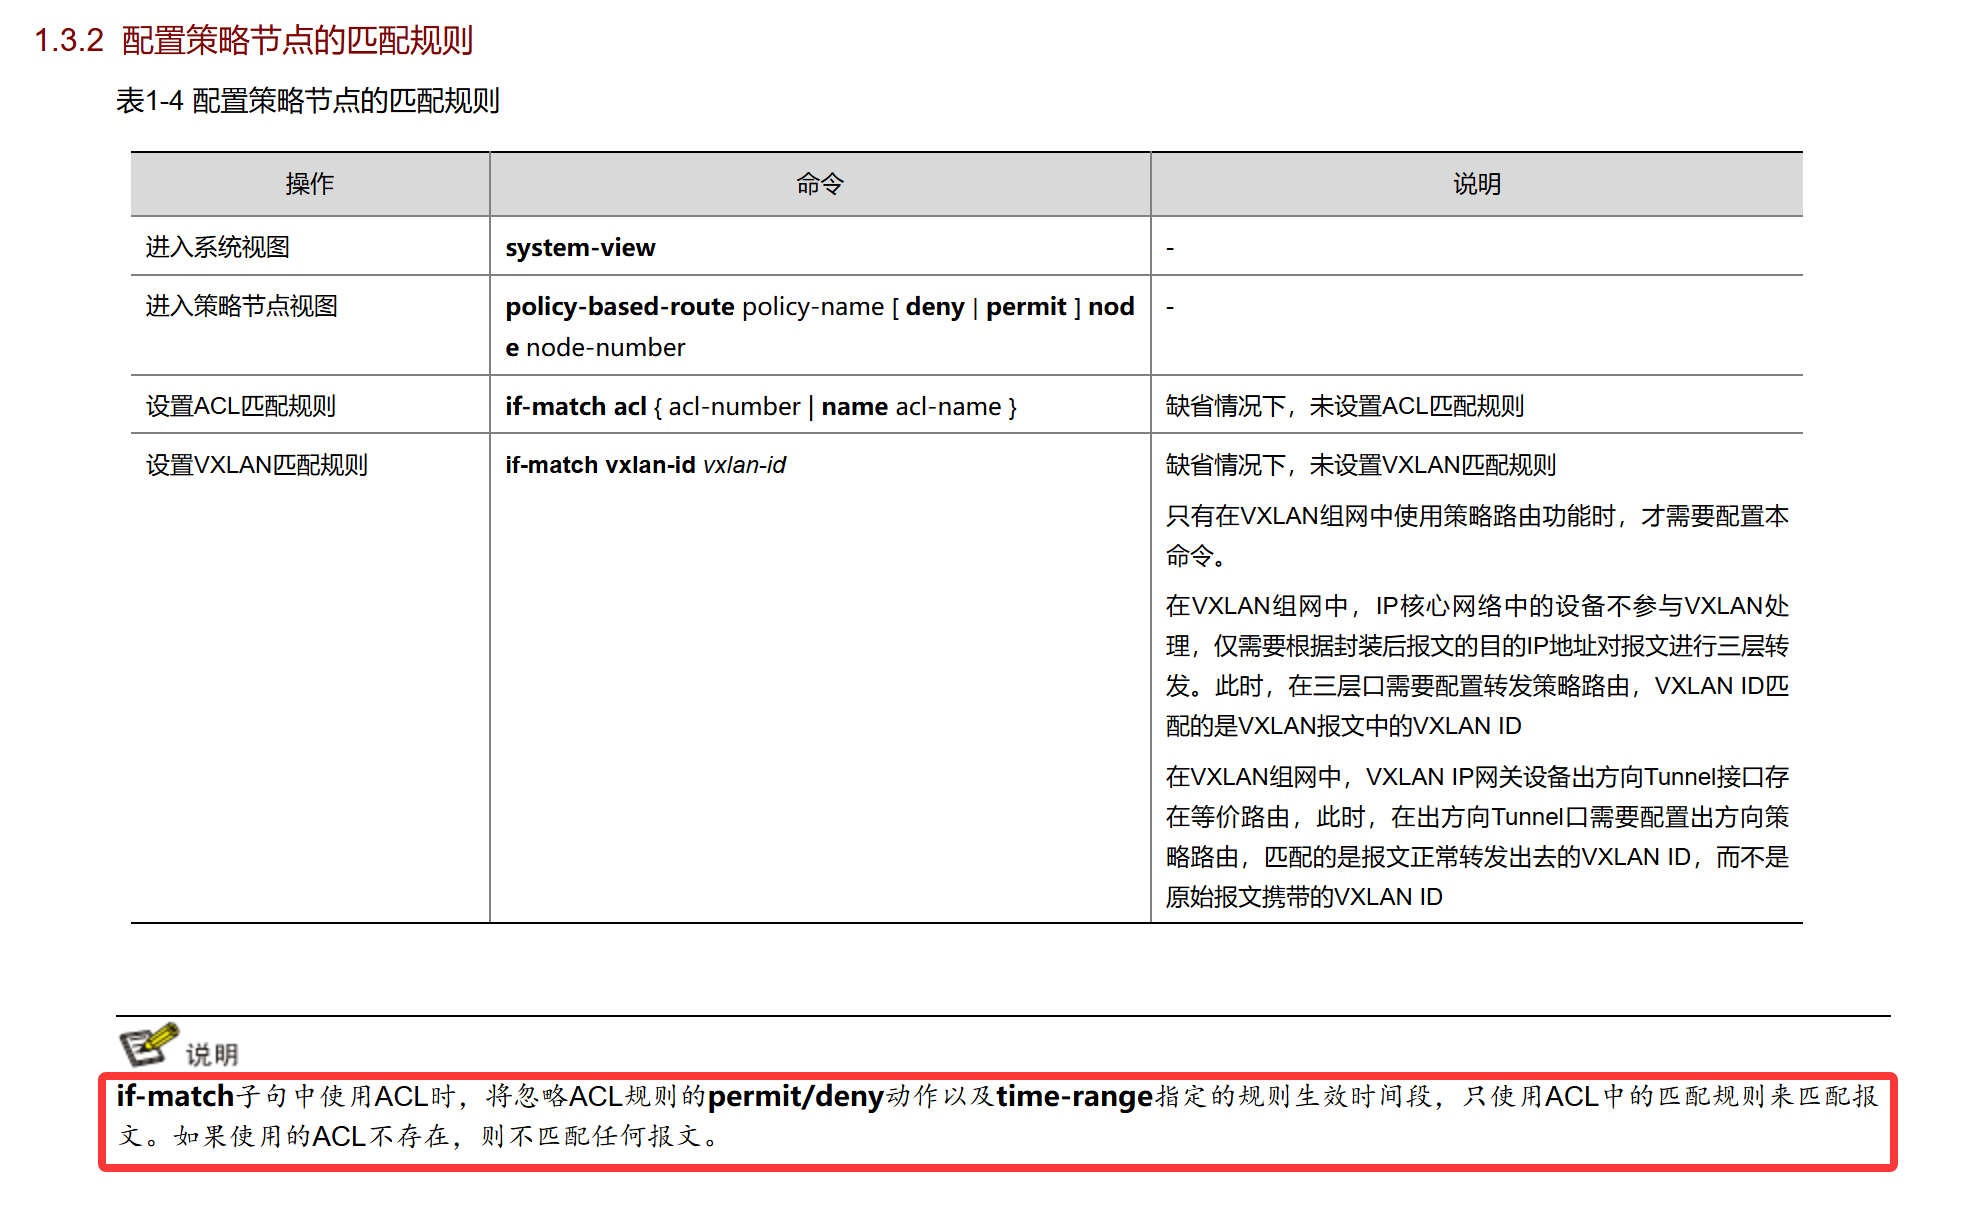Click the 设置ACL匹配规则 operation cell

pyautogui.click(x=240, y=406)
